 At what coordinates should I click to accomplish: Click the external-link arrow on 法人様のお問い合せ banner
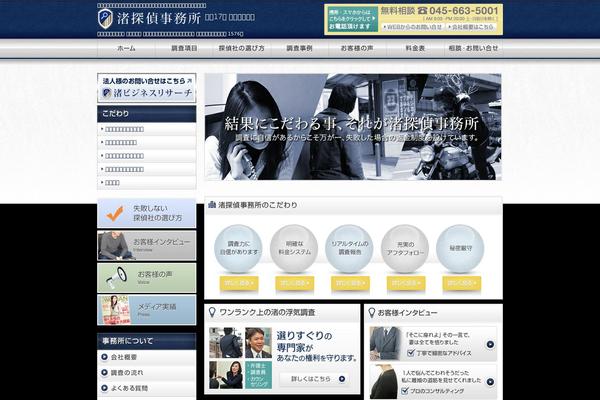(189, 81)
